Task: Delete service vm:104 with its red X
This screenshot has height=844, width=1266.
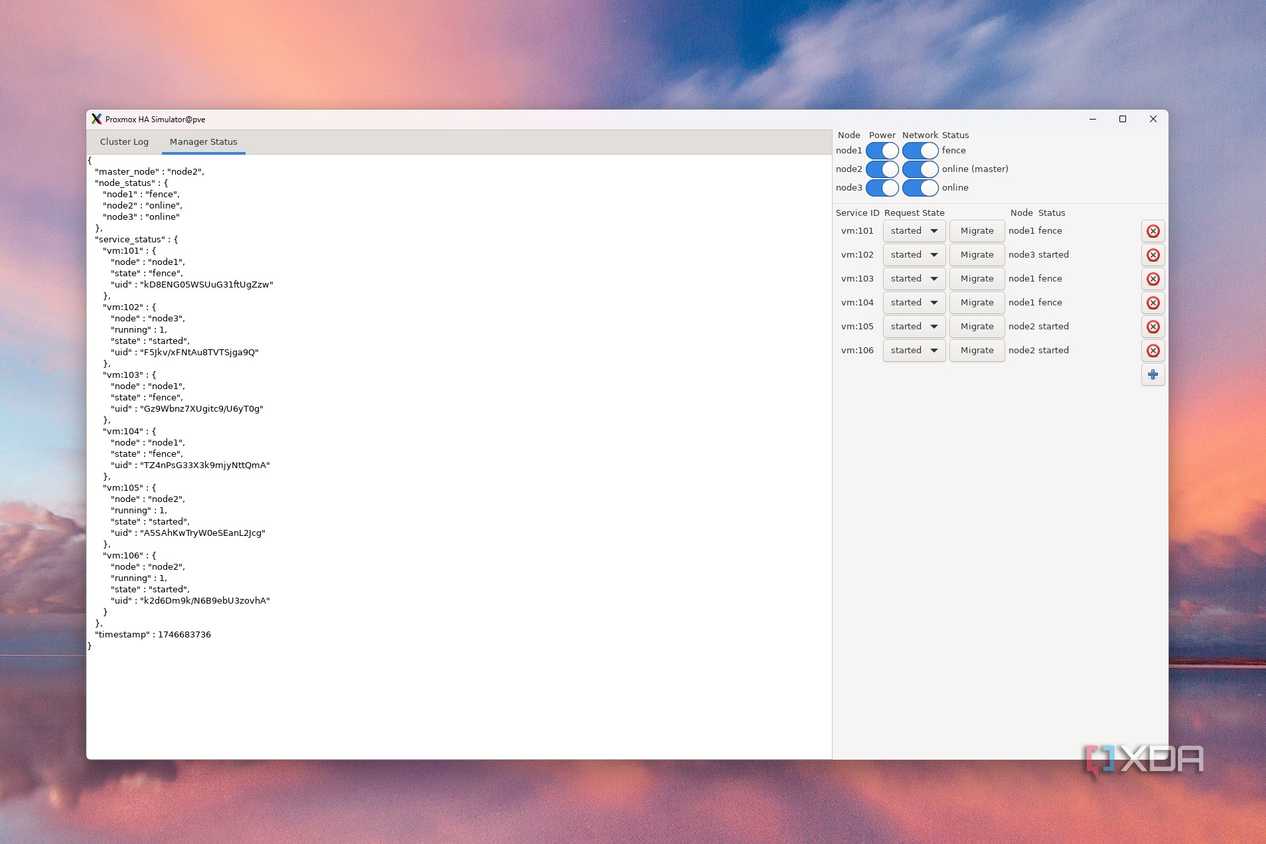Action: (1153, 303)
